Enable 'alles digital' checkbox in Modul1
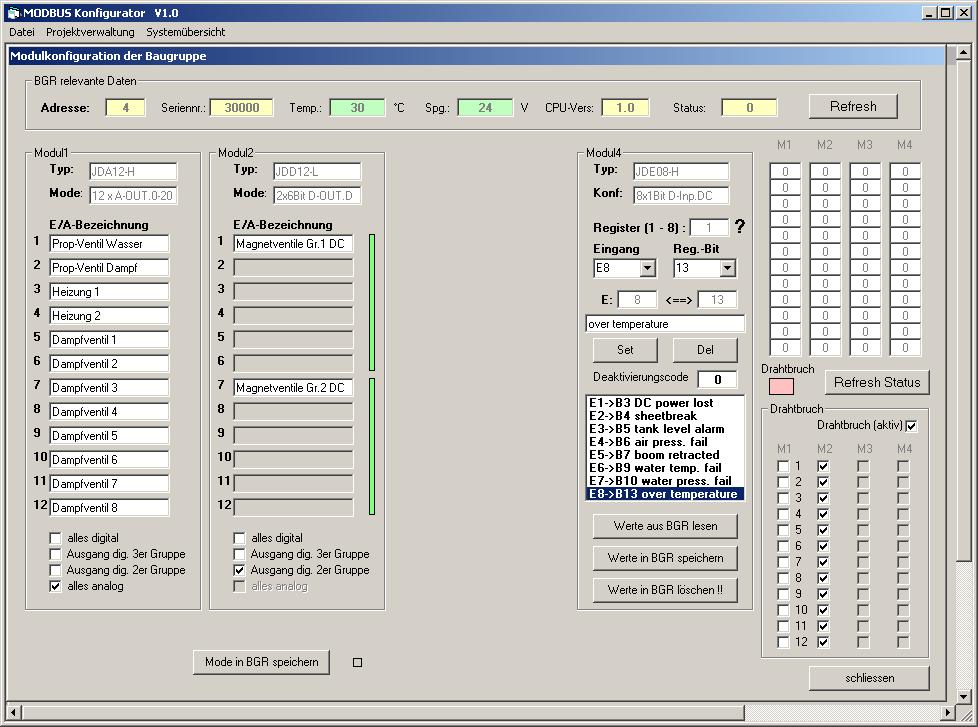This screenshot has height=727, width=978. (x=56, y=538)
